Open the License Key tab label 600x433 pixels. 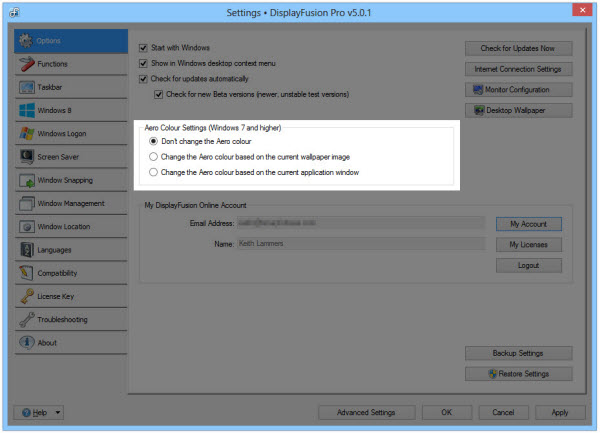click(56, 296)
